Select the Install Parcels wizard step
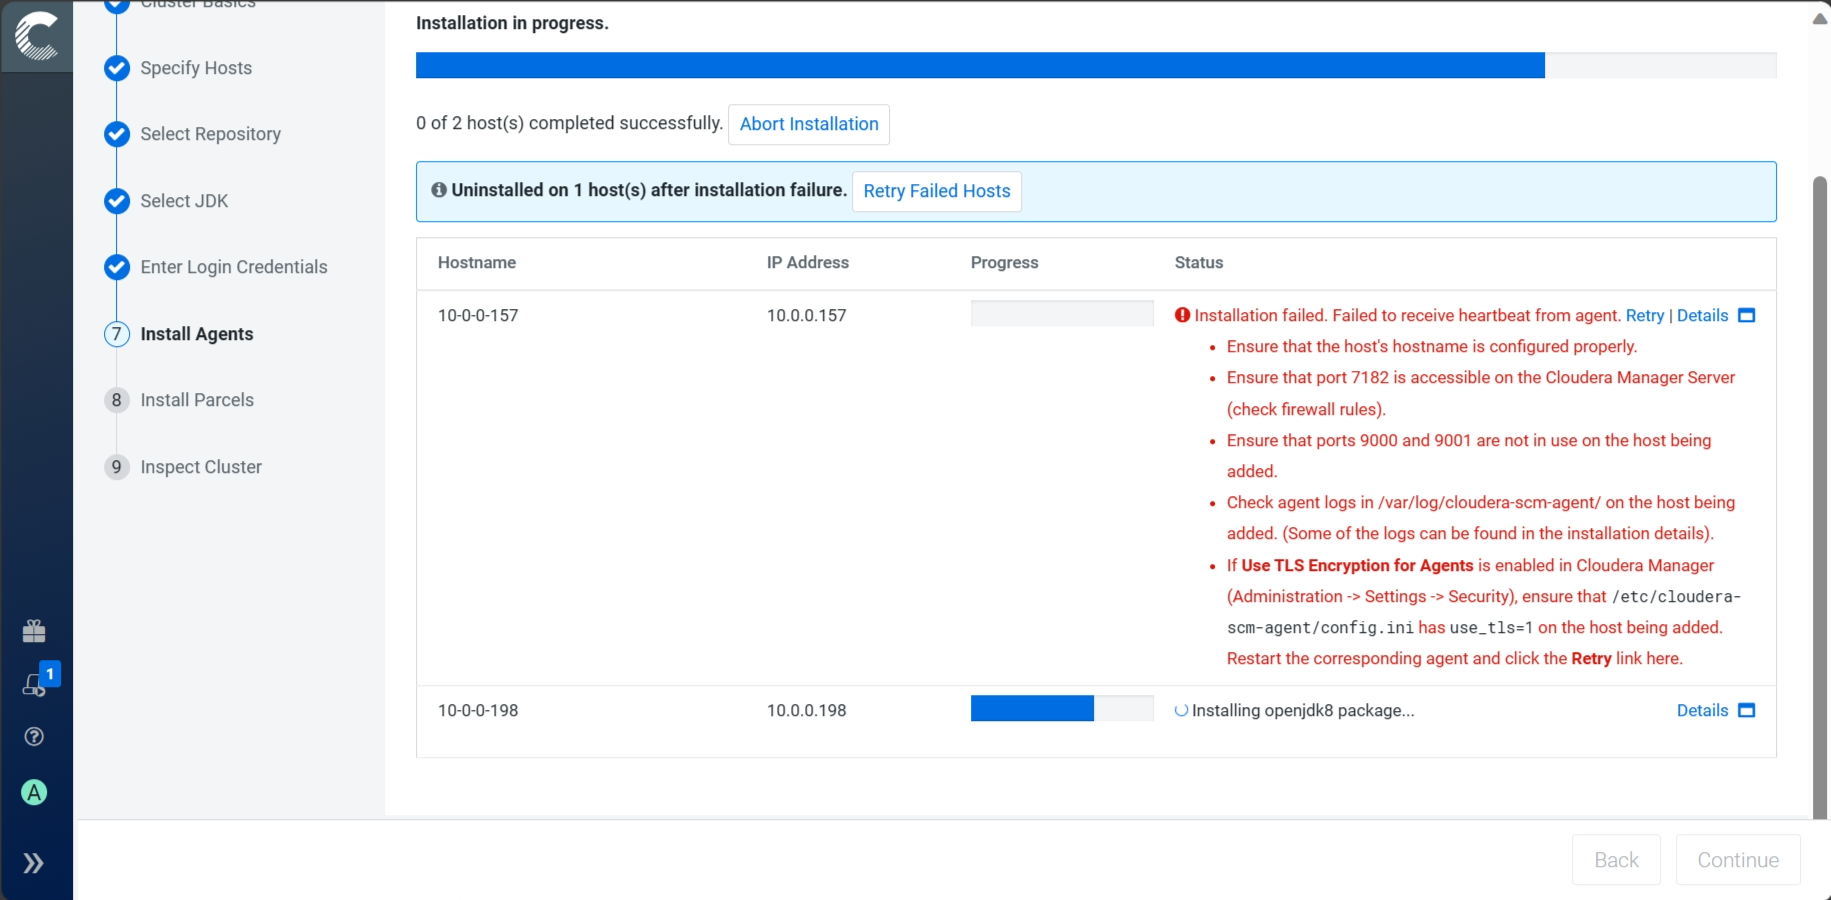This screenshot has height=900, width=1831. point(197,400)
